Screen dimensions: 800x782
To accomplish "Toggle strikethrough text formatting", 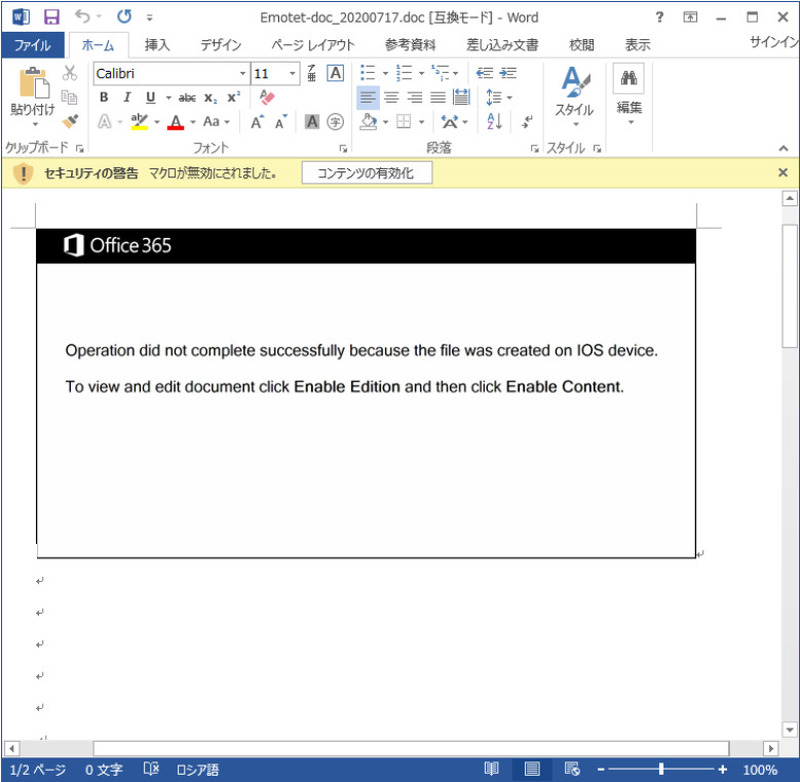I will point(187,97).
